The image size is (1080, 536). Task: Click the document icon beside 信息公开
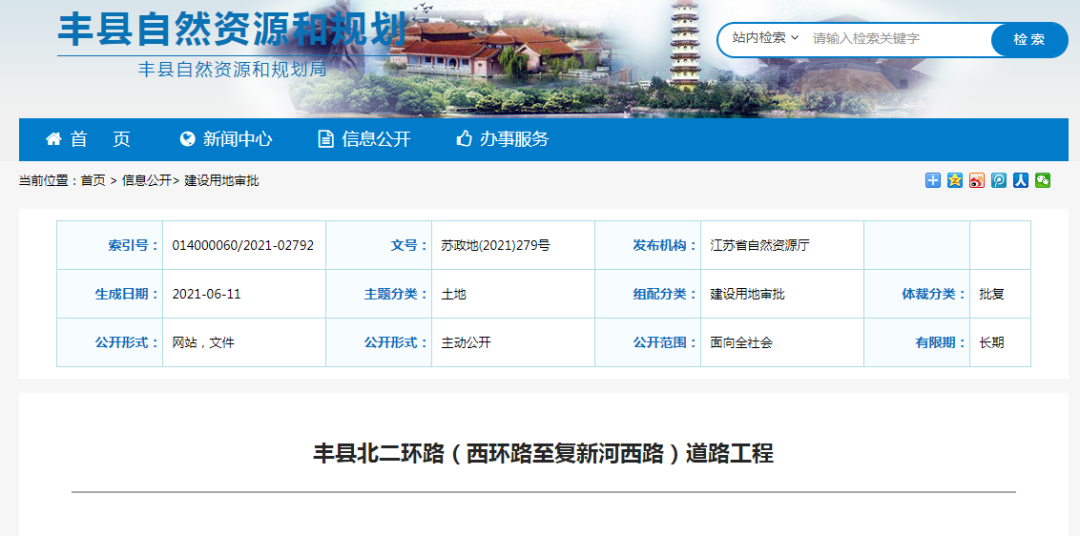coord(325,139)
